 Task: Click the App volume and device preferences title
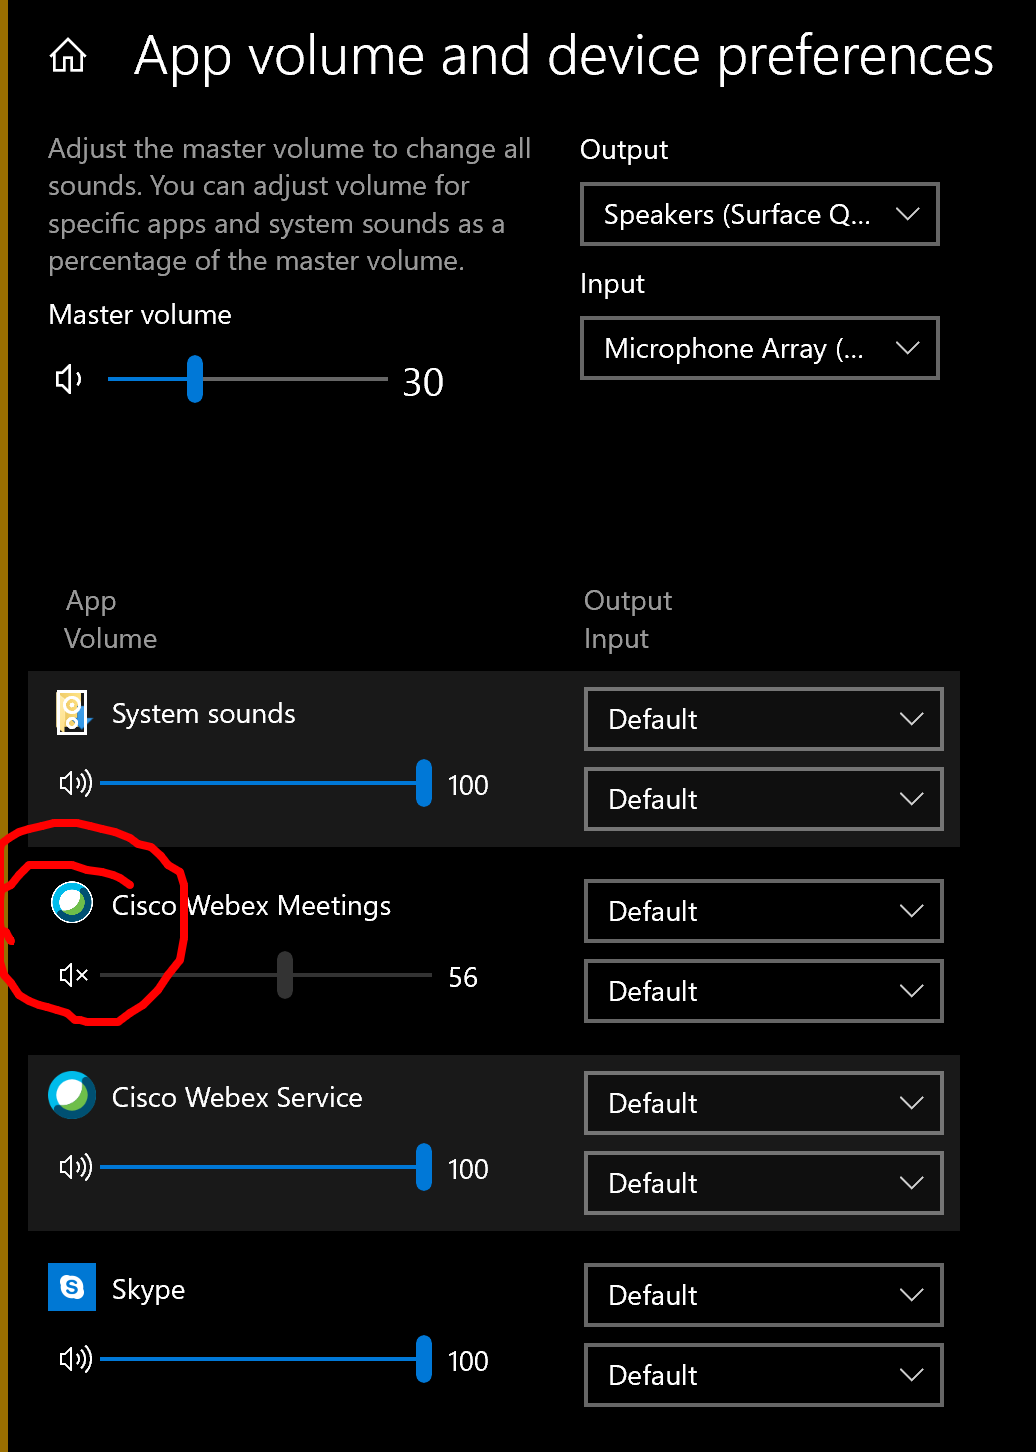[564, 56]
